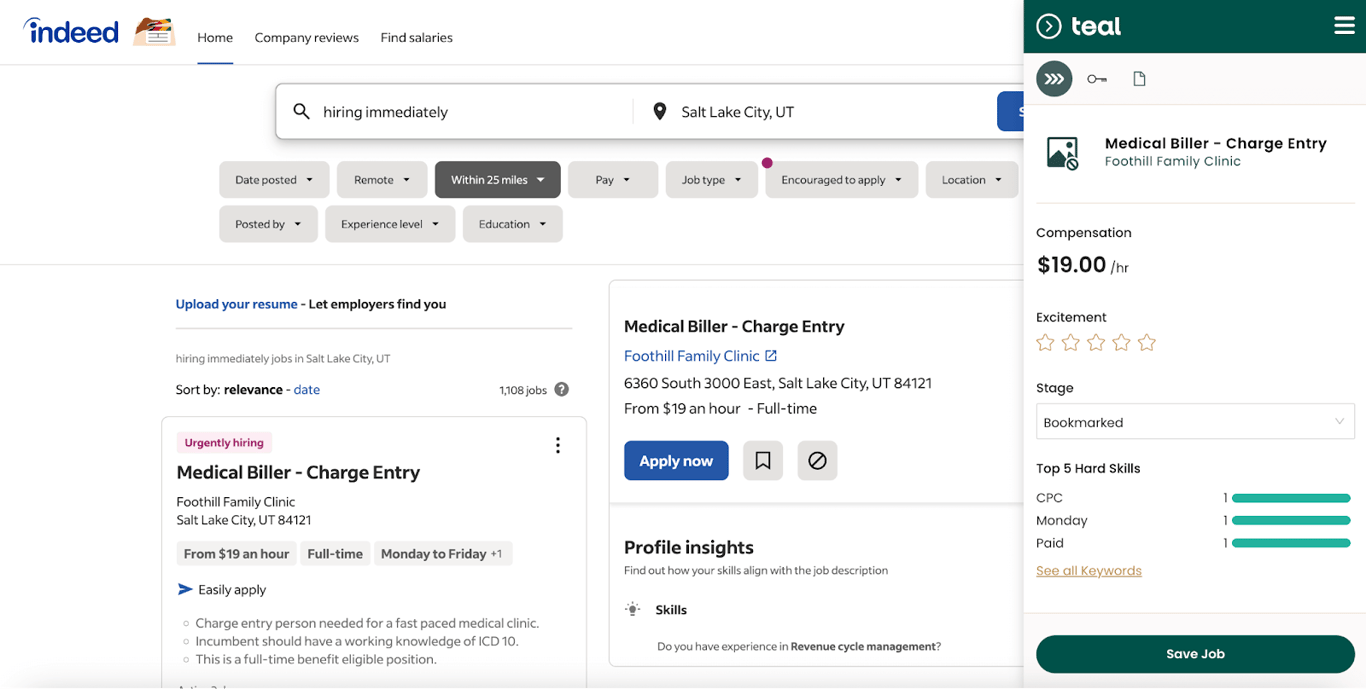
Task: Click the colorful notebook icon beside Indeed logo
Action: coord(154,32)
